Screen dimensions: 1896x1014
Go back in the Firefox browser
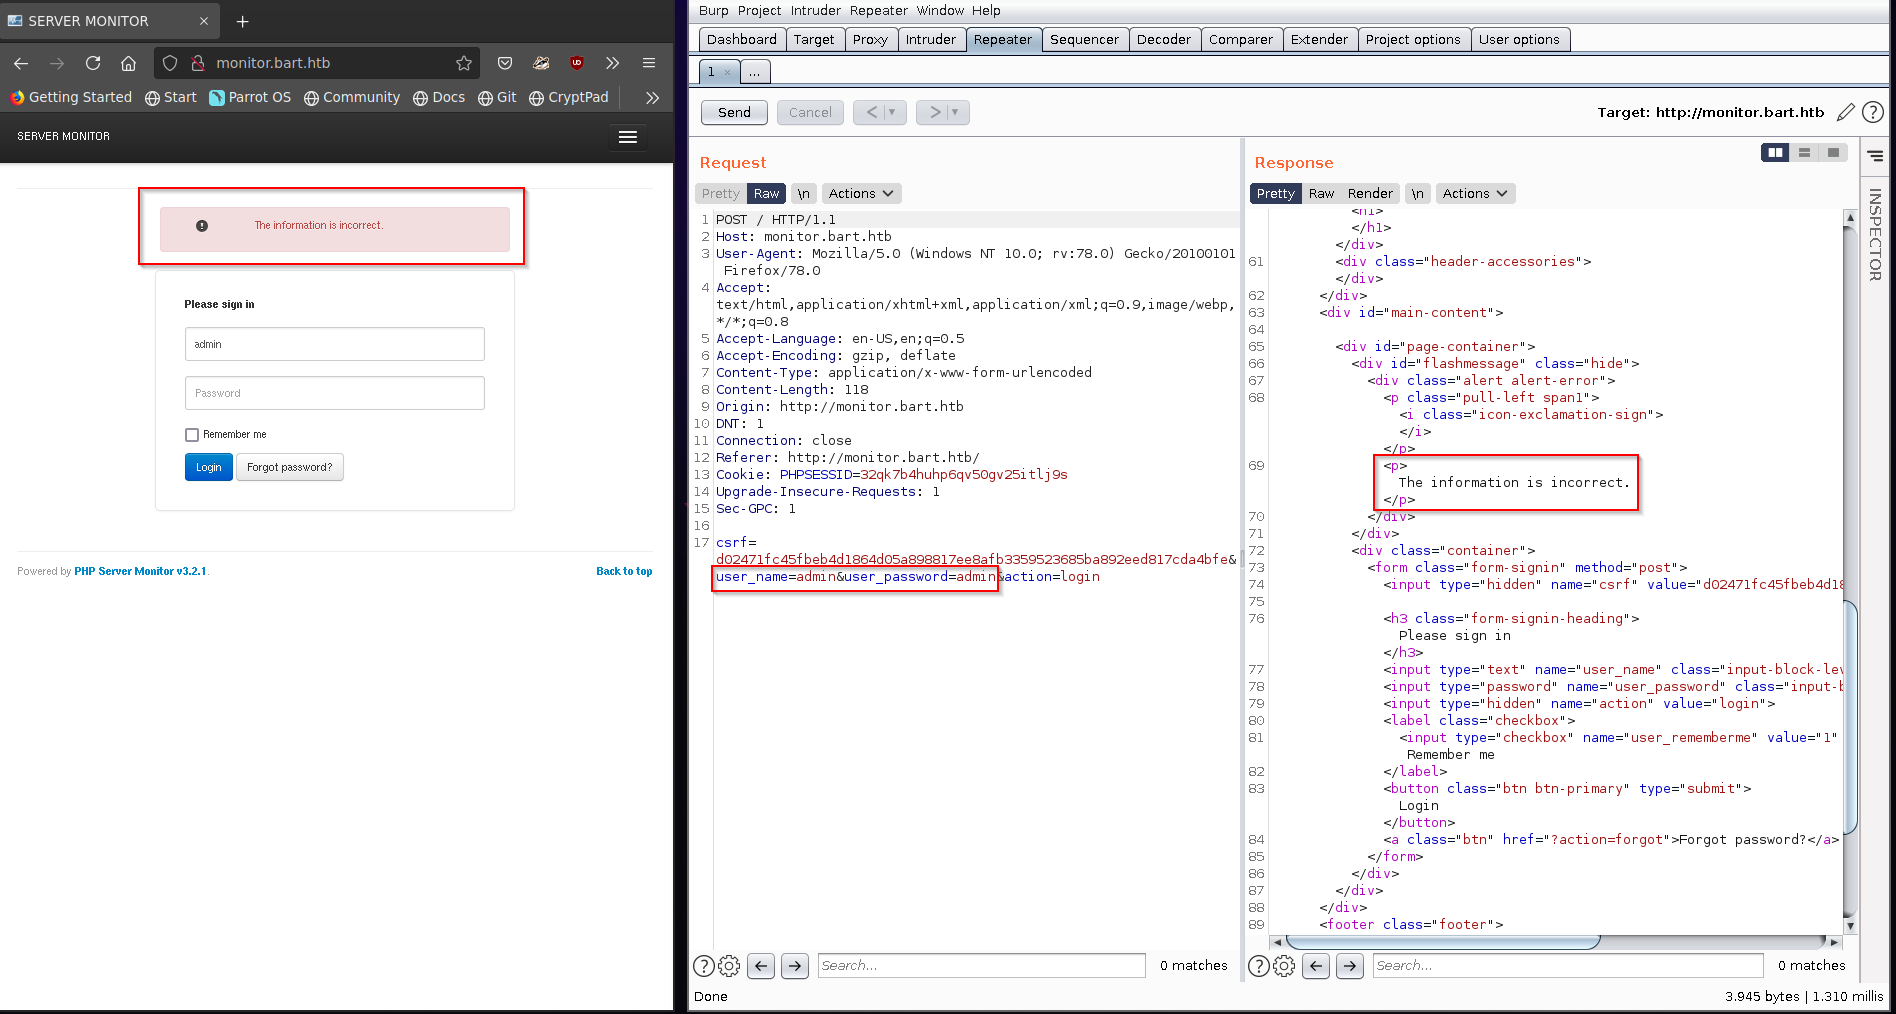pos(21,63)
